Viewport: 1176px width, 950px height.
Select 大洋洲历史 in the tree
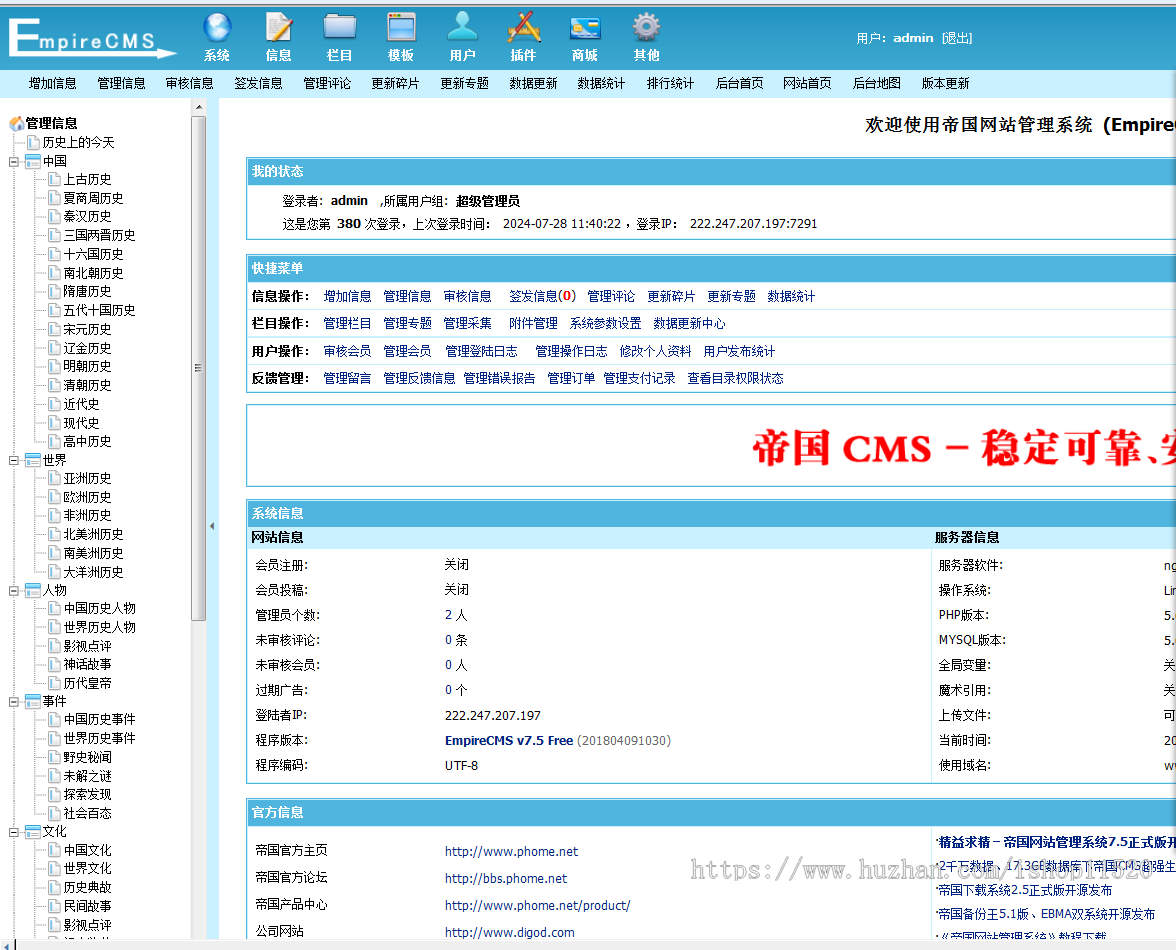pyautogui.click(x=93, y=572)
